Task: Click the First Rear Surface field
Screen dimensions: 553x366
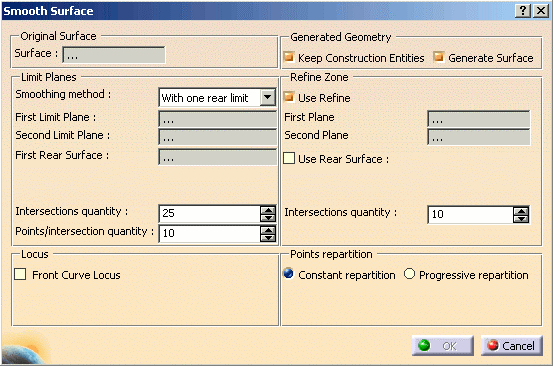Action: [218, 157]
